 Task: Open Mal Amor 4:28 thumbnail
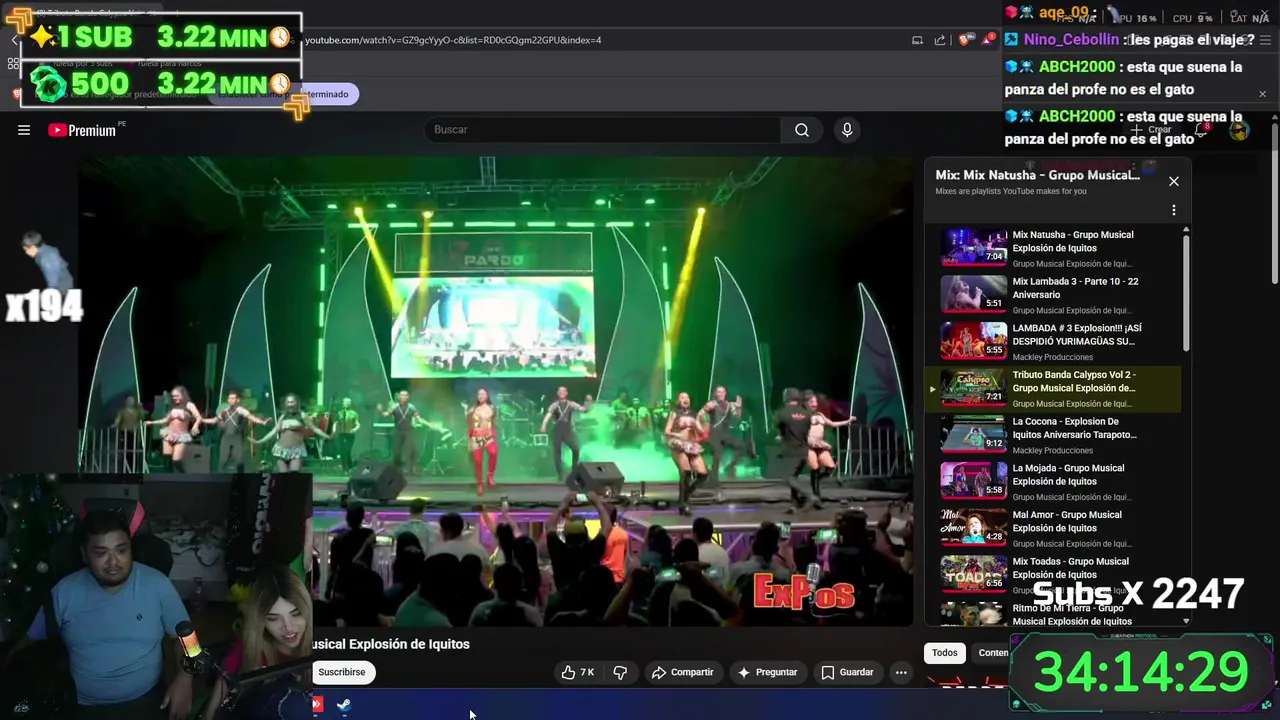point(973,527)
